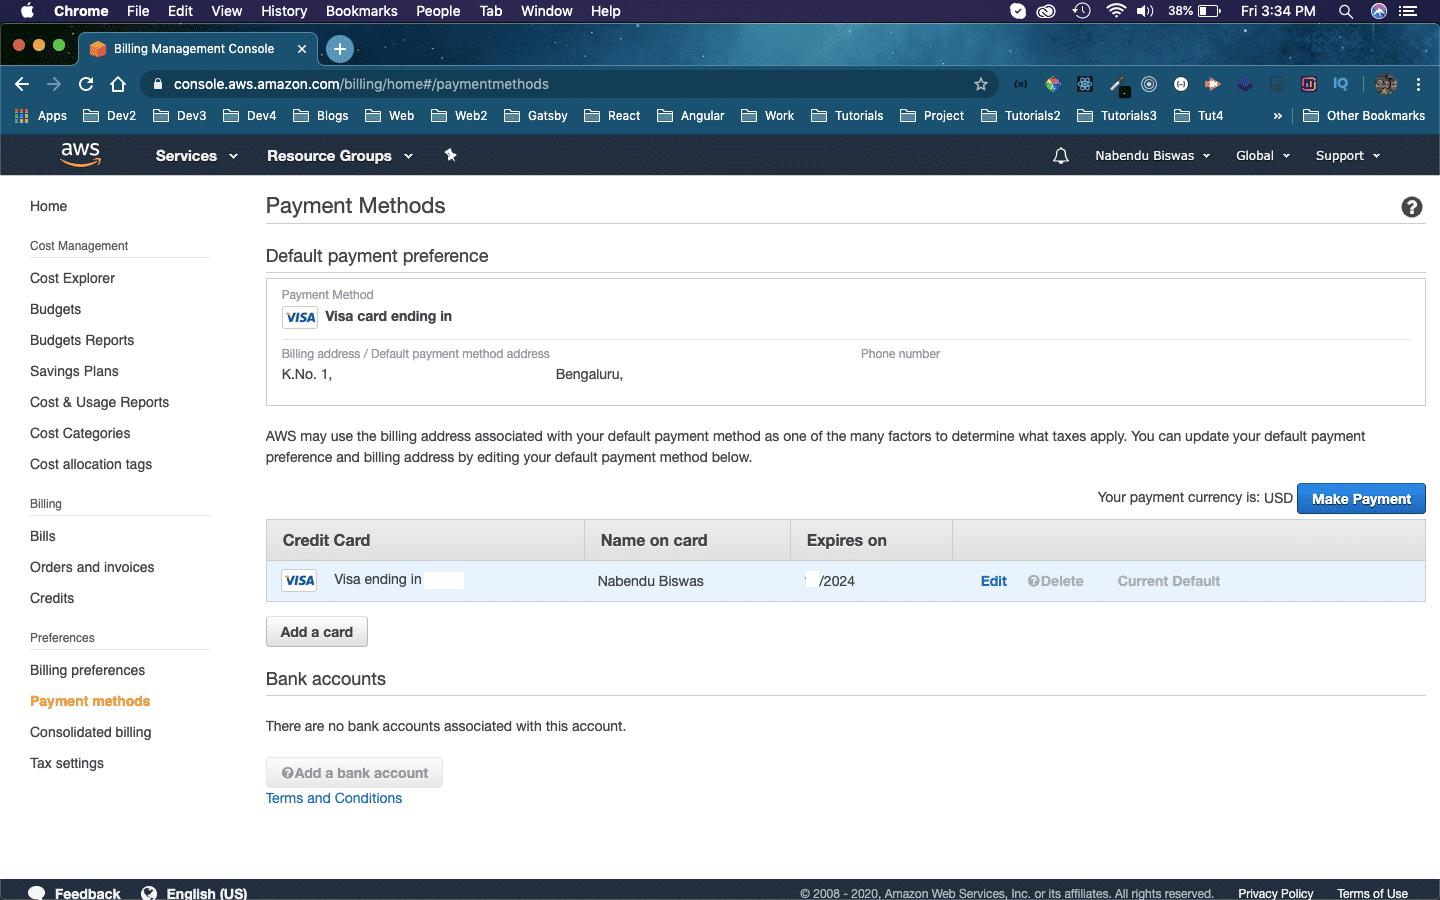Screen dimensions: 1440x900
Task: Click the IQ extension icon
Action: (1341, 84)
